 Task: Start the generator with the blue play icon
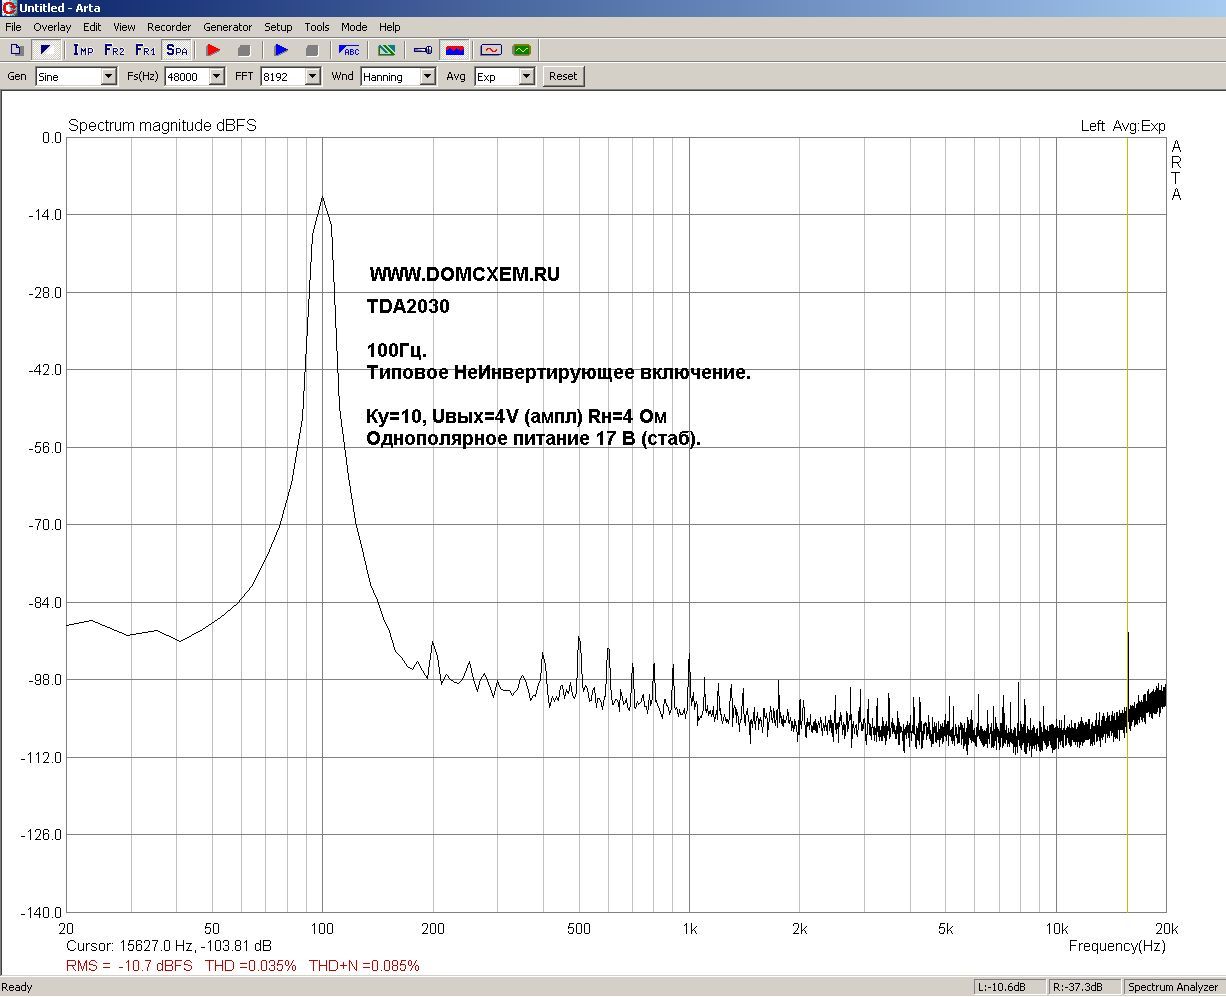click(x=281, y=49)
